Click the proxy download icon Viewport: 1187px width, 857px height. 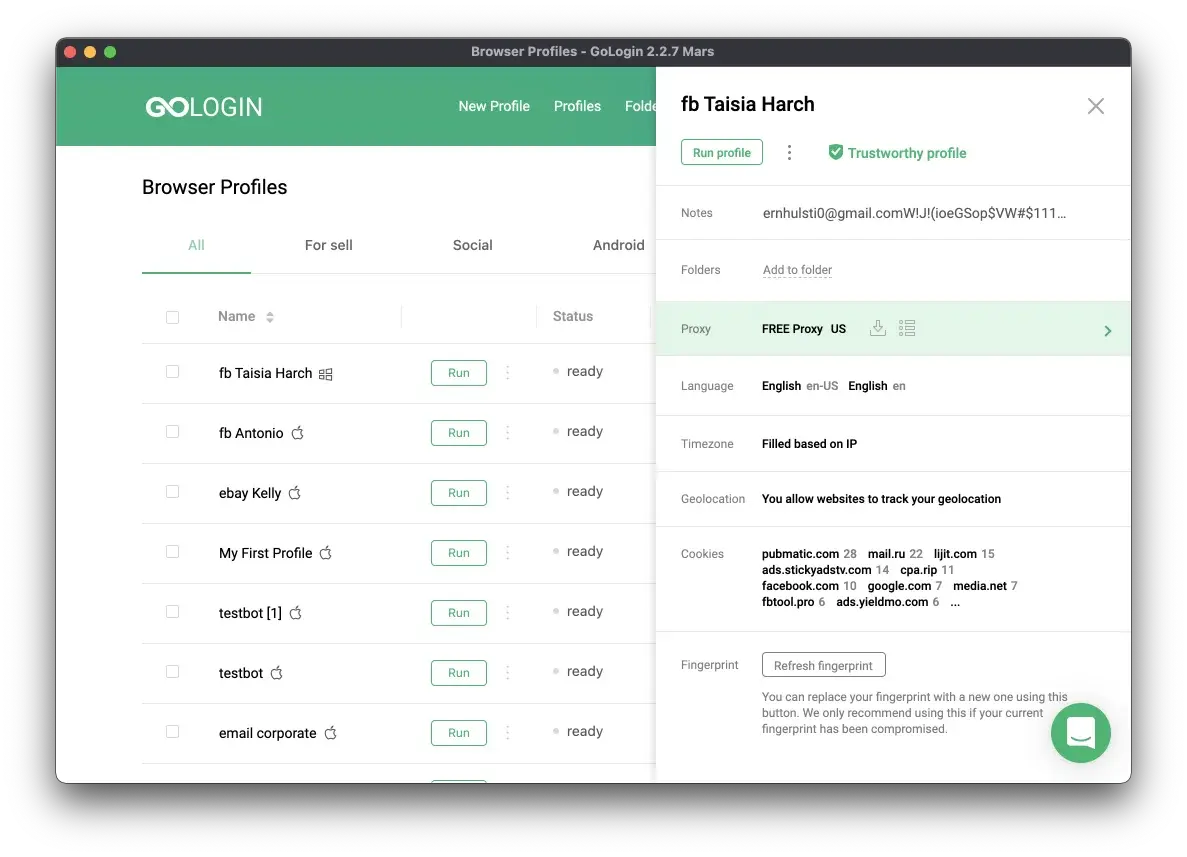coord(877,328)
